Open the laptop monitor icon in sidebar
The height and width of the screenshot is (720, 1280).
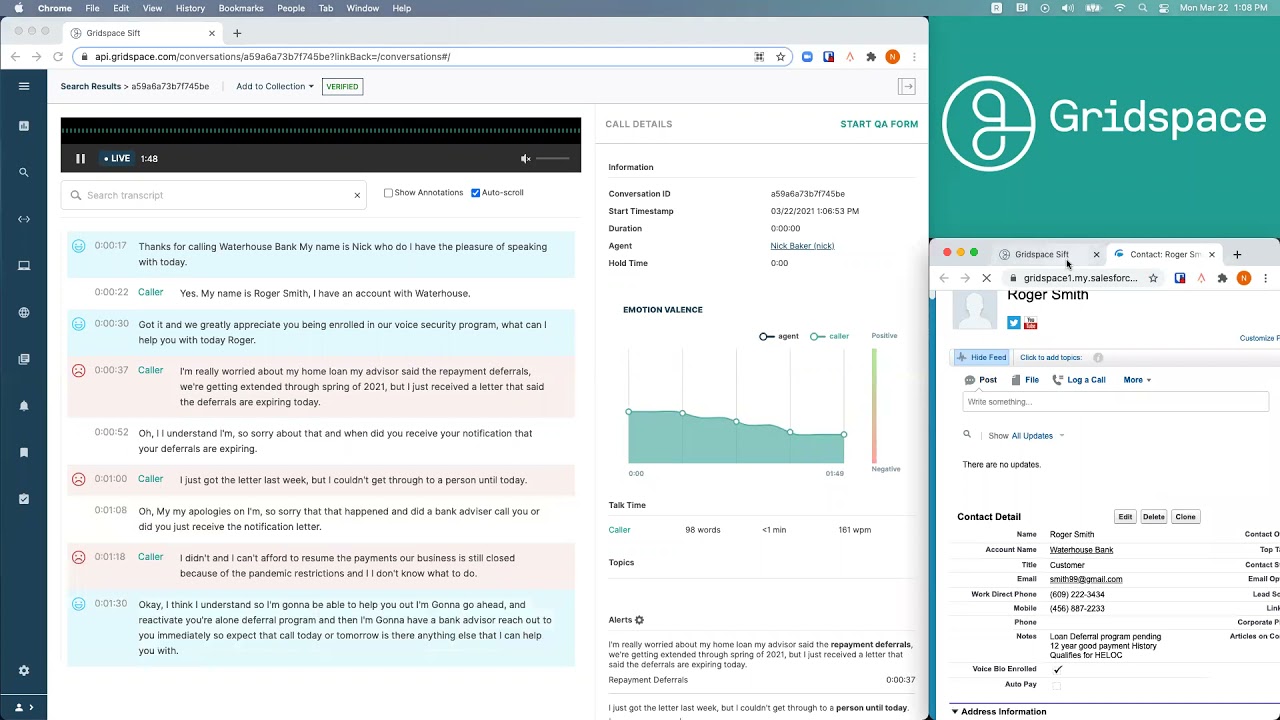(24, 265)
